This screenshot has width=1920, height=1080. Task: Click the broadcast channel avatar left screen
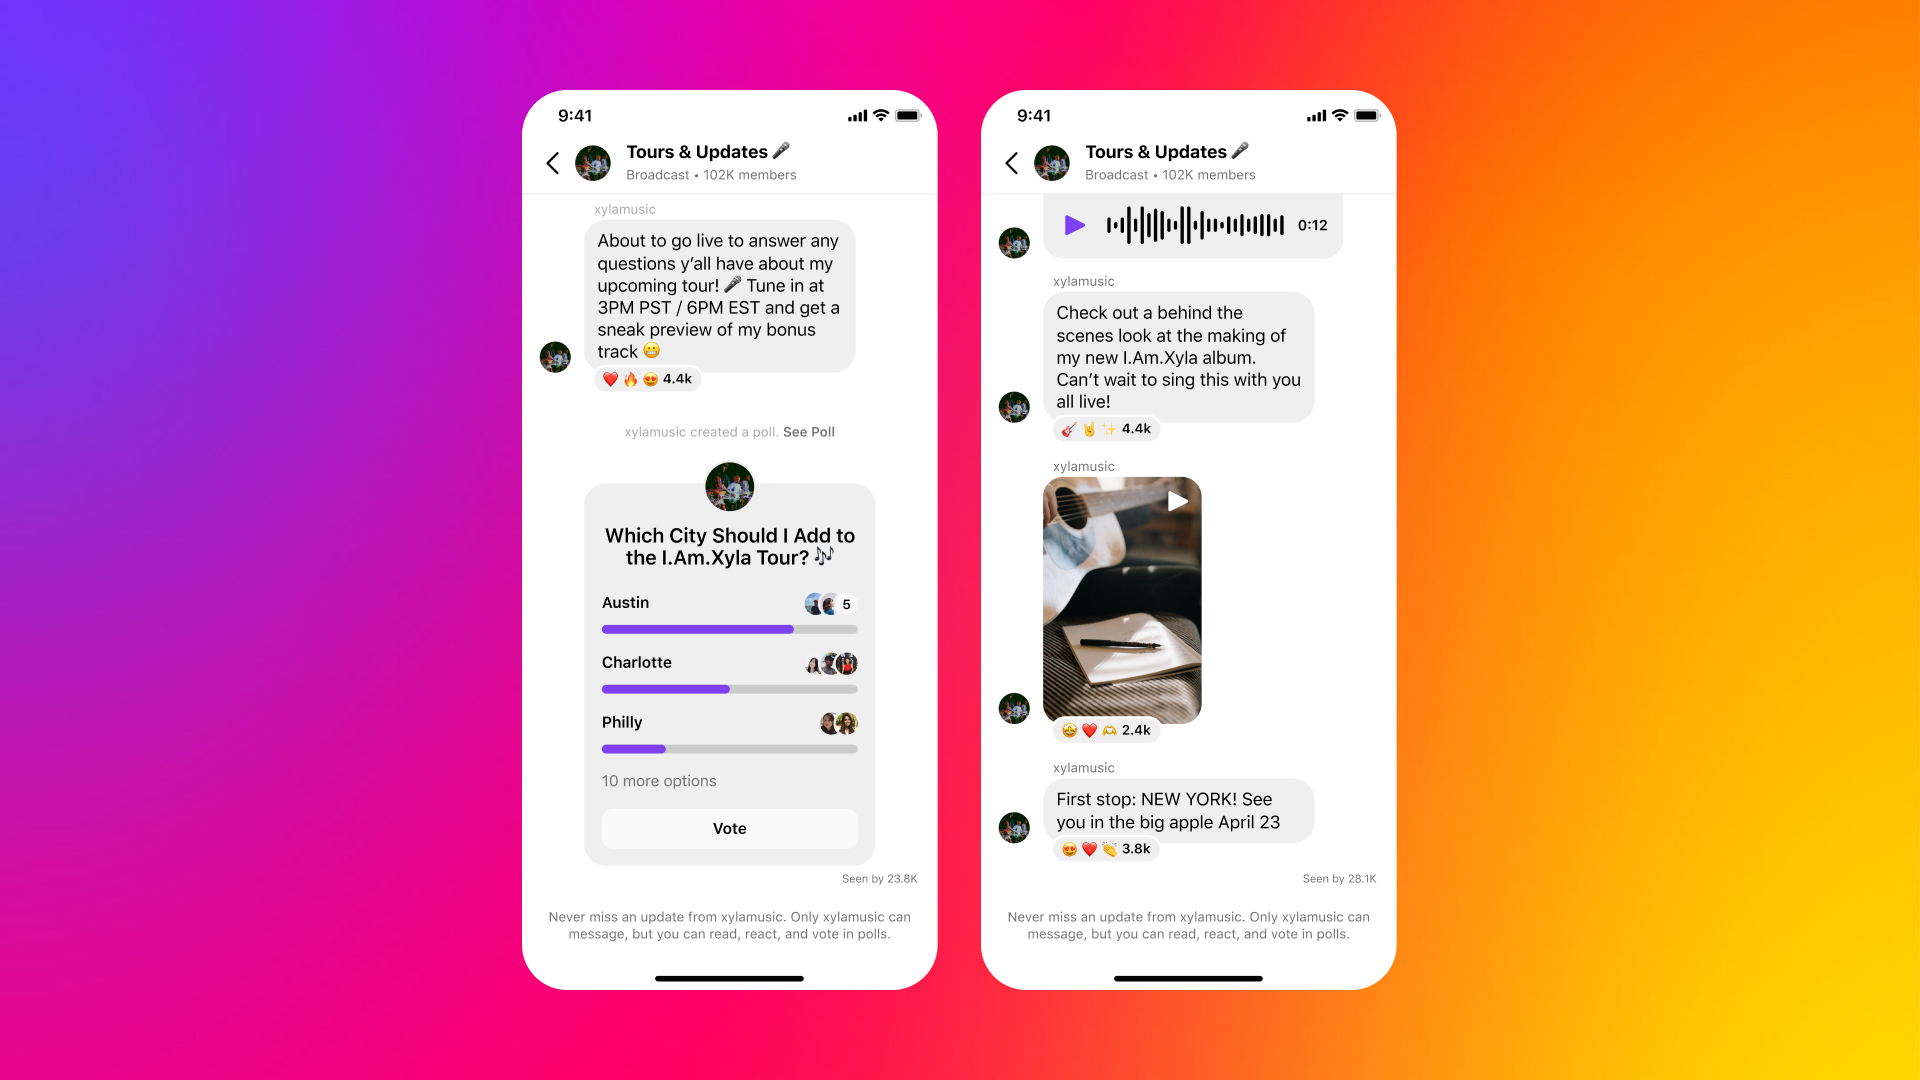tap(595, 160)
